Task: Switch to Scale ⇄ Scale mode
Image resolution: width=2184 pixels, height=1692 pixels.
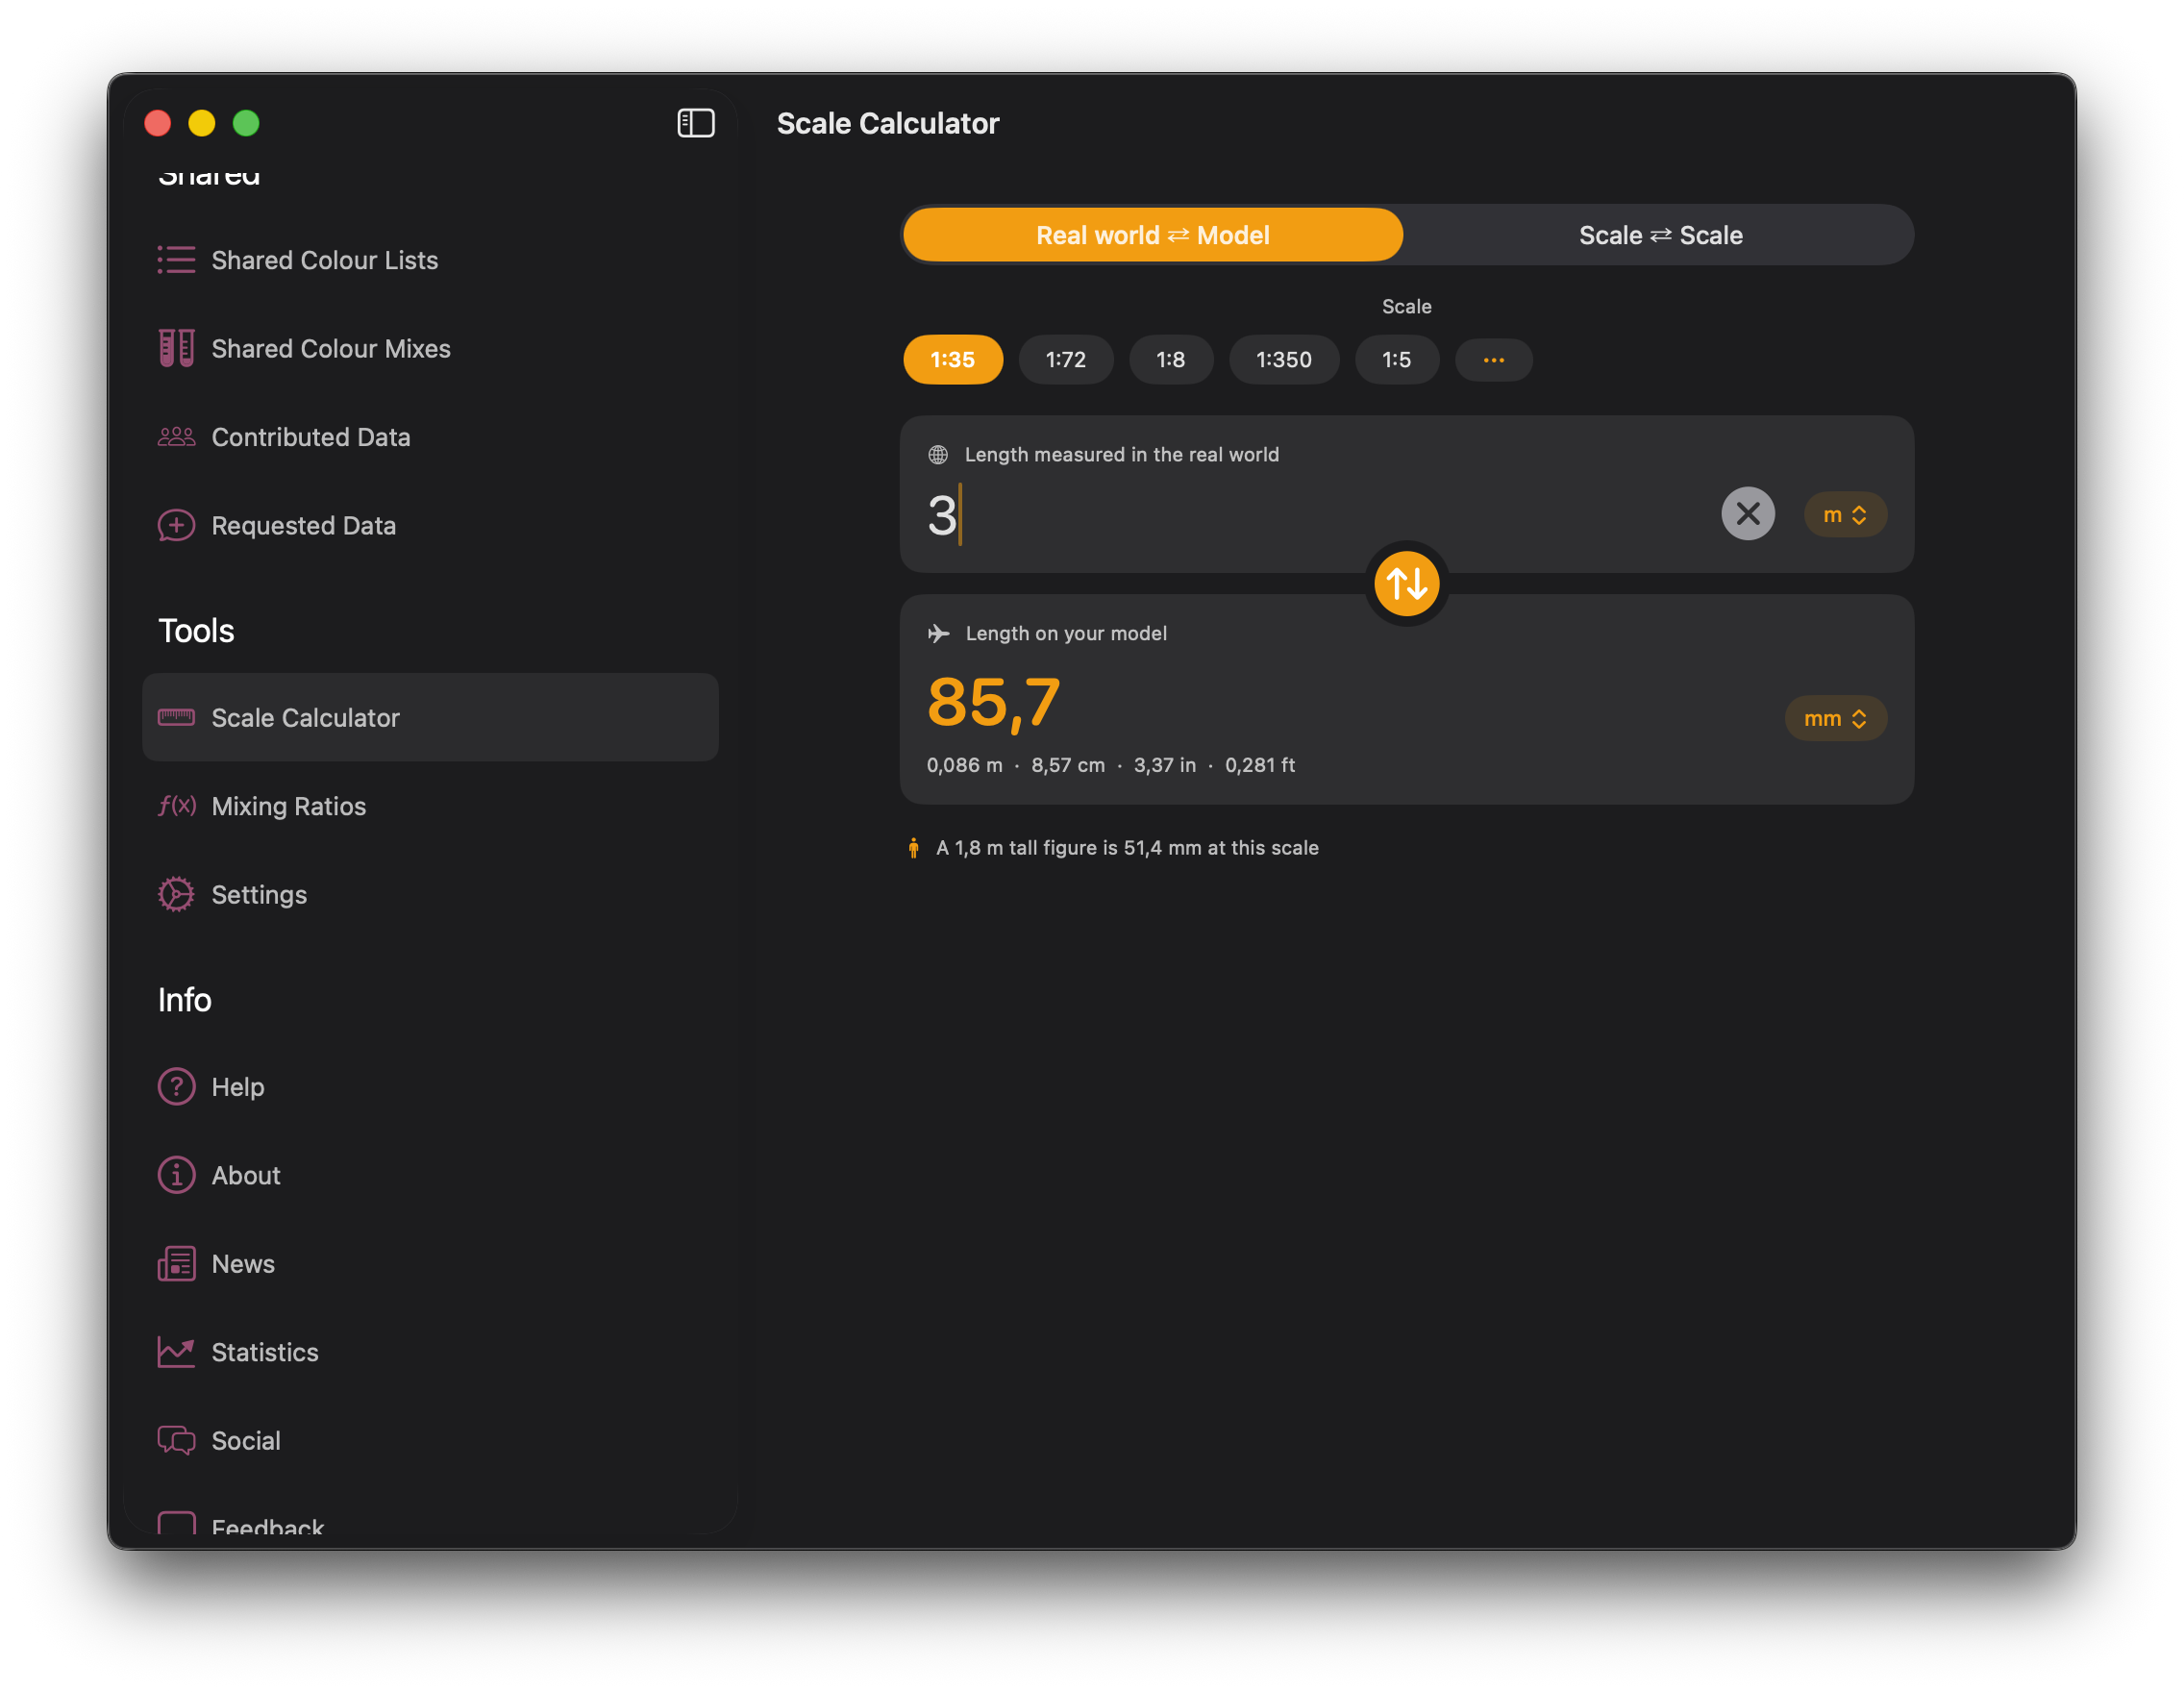Action: click(x=1660, y=235)
